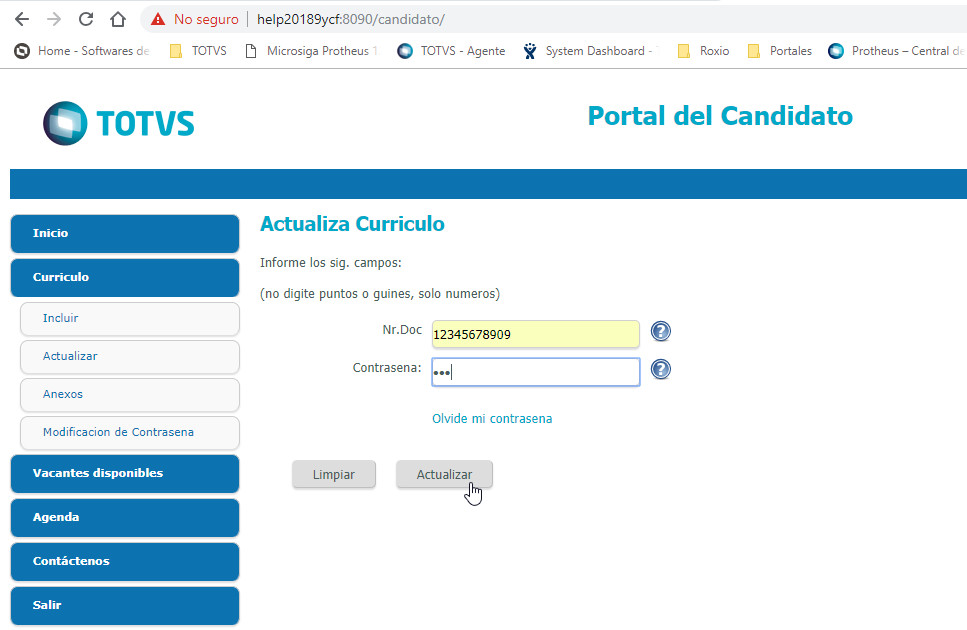Click the 'Olvide mi contrasena' link

tap(492, 419)
